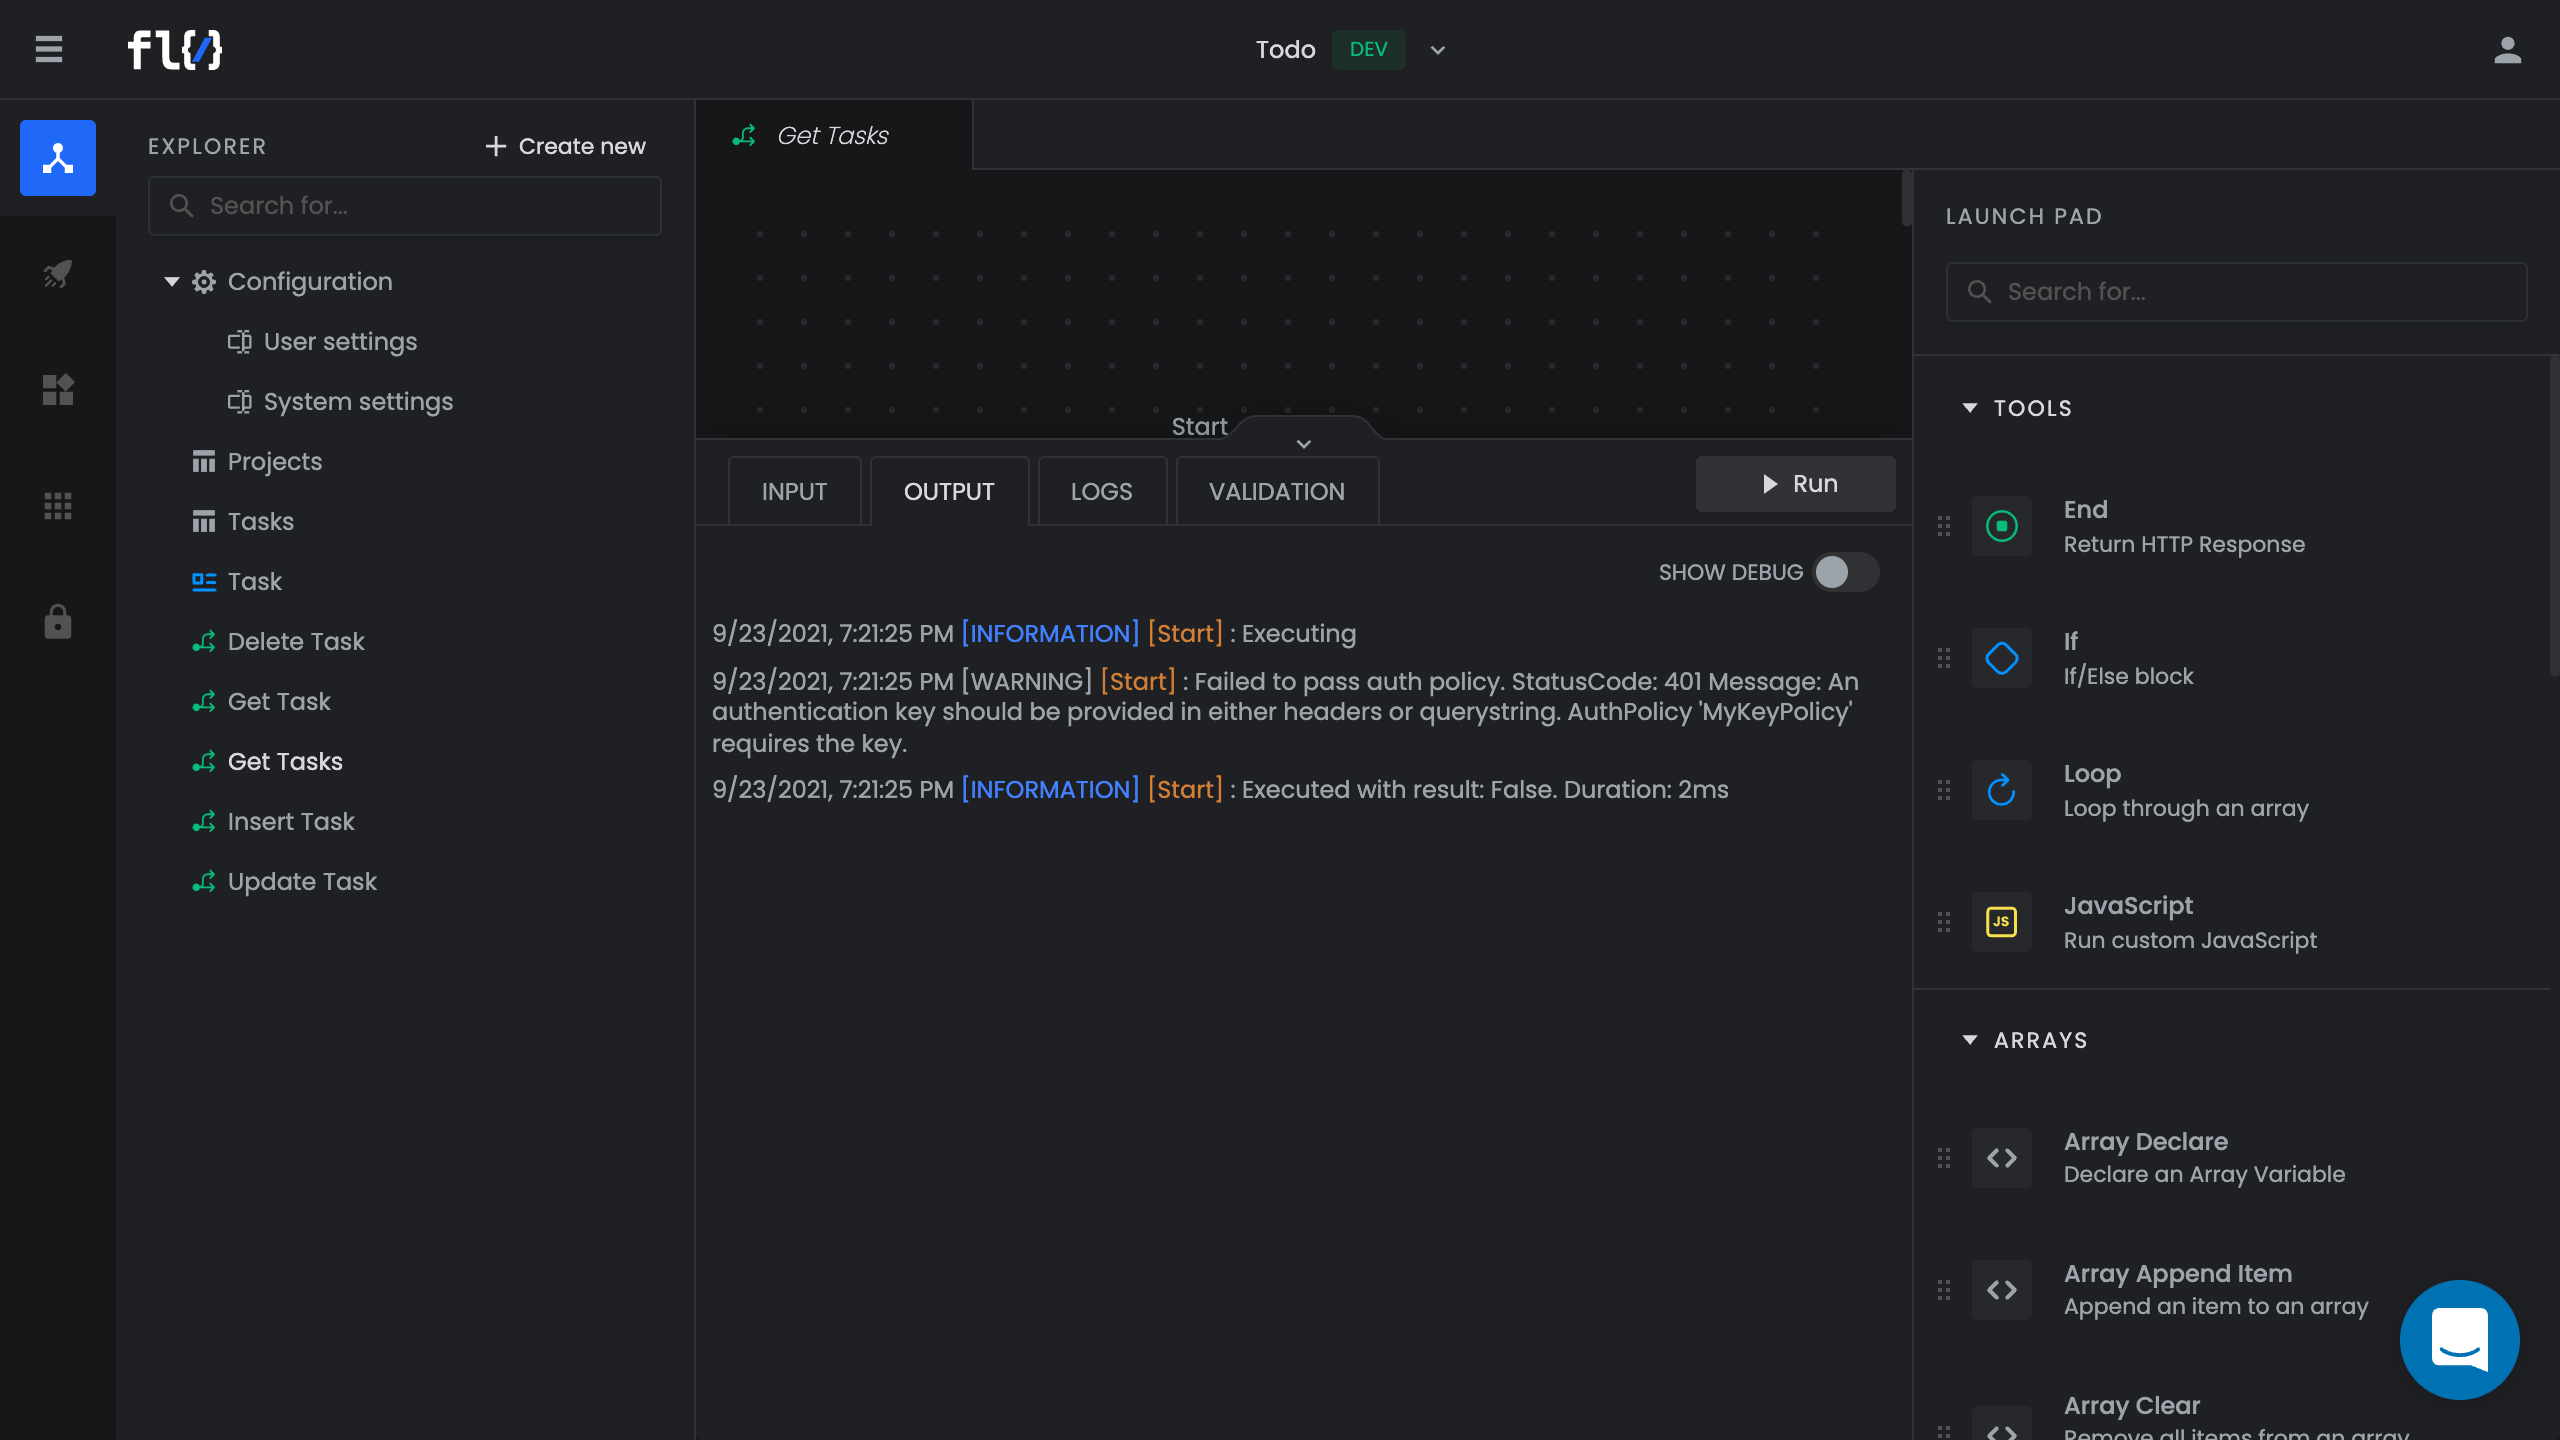Click the DEV environment badge
The width and height of the screenshot is (2560, 1440).
pyautogui.click(x=1368, y=49)
